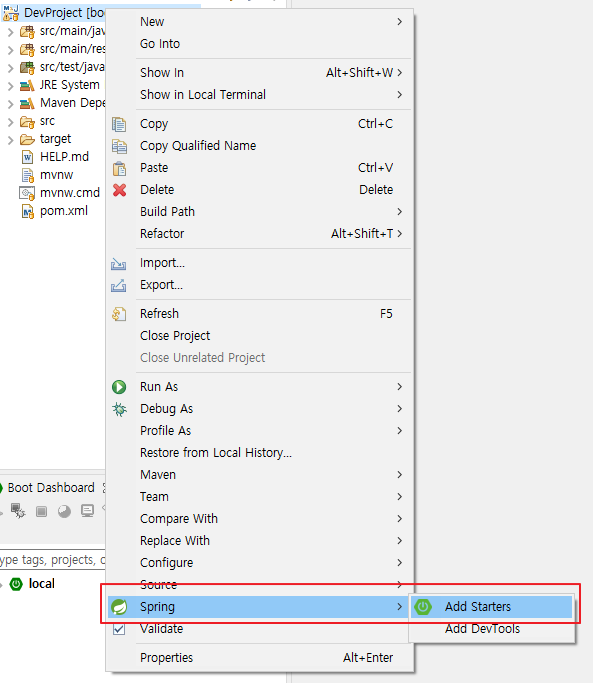Screen dimensions: 593x683
Task: Click the src folder icon
Action: pos(27,122)
